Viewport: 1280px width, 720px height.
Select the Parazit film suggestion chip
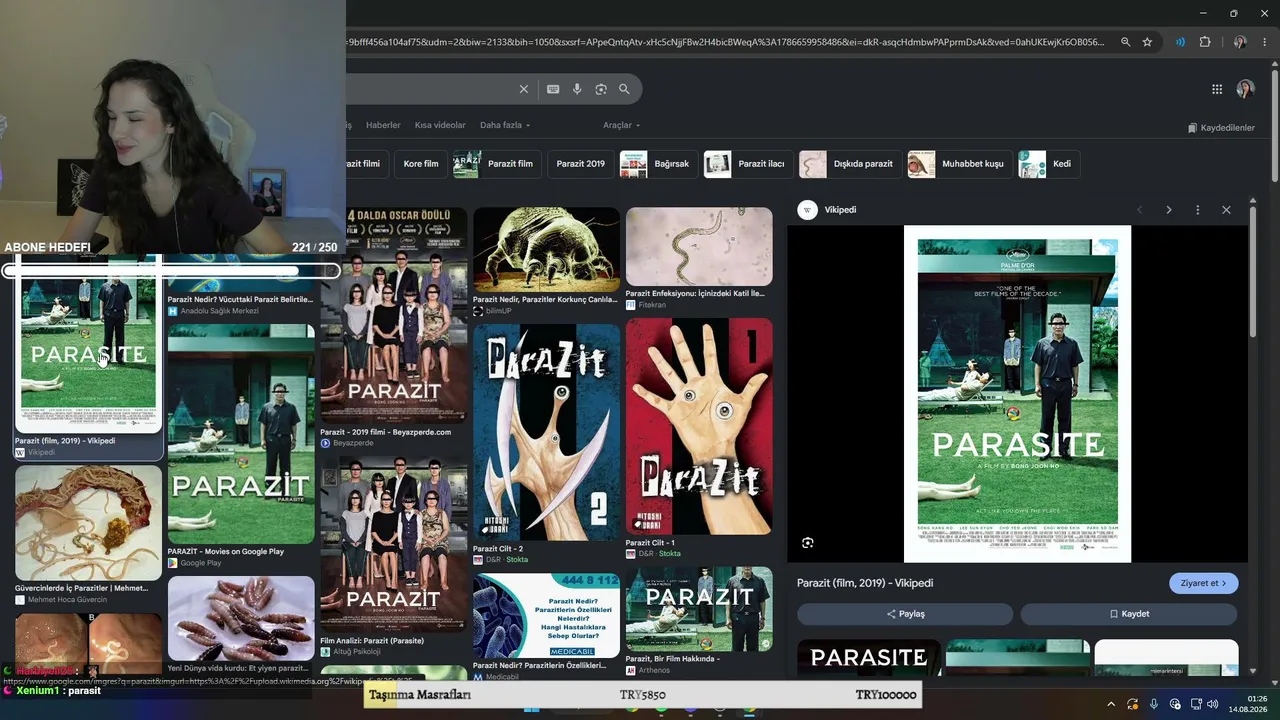click(495, 164)
